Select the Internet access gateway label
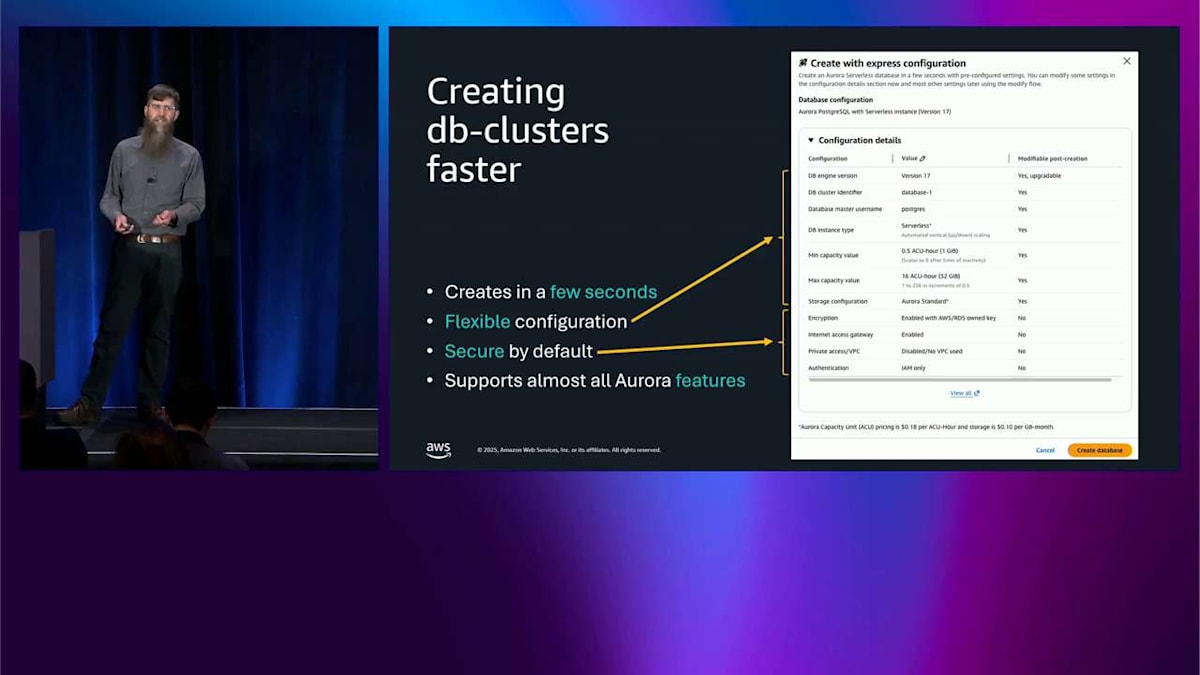The width and height of the screenshot is (1200, 675). pos(841,334)
